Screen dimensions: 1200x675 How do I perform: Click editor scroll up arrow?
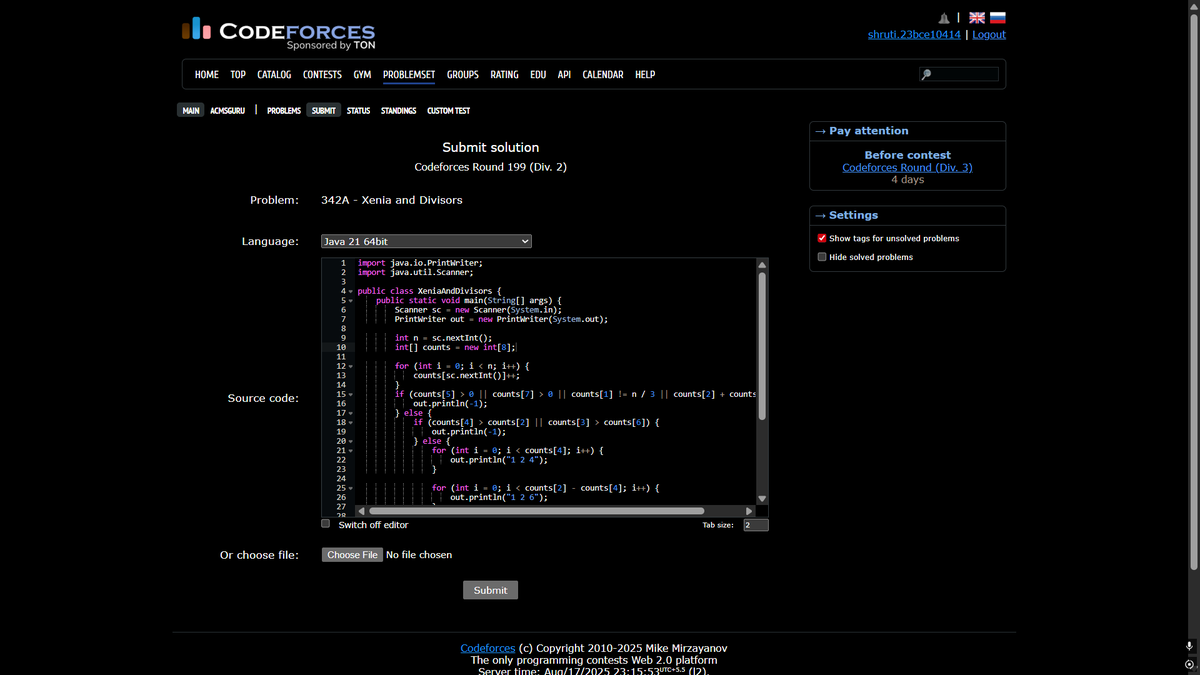[762, 264]
